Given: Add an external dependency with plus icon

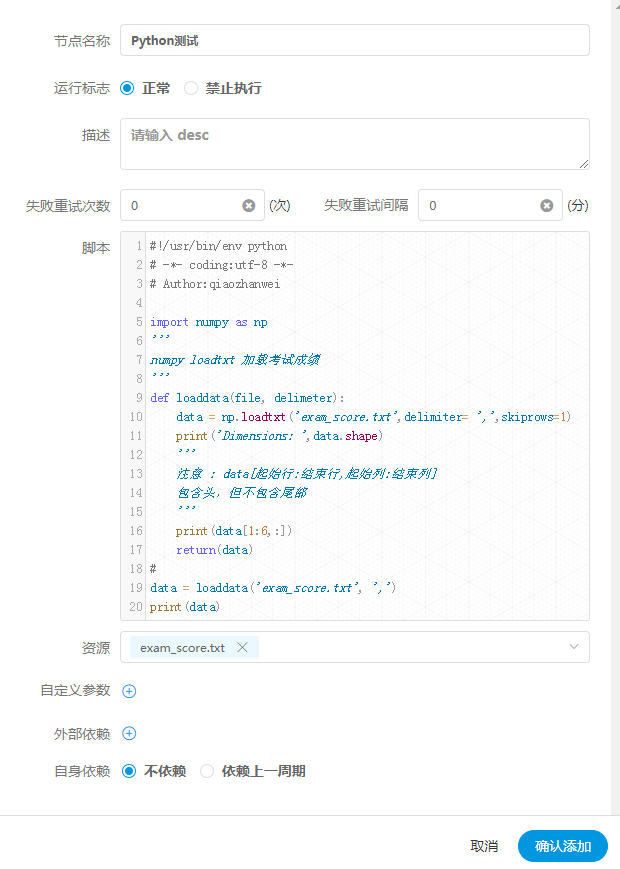Looking at the screenshot, I should pos(129,734).
